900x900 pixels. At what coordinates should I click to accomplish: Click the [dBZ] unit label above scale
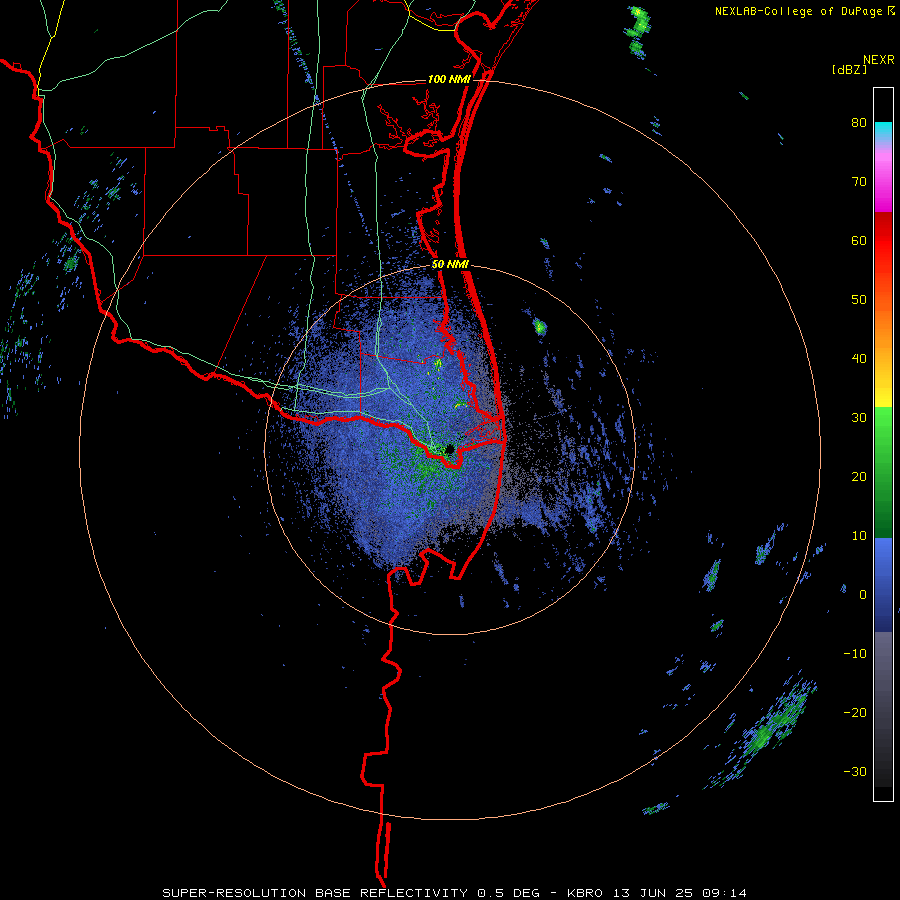point(849,70)
